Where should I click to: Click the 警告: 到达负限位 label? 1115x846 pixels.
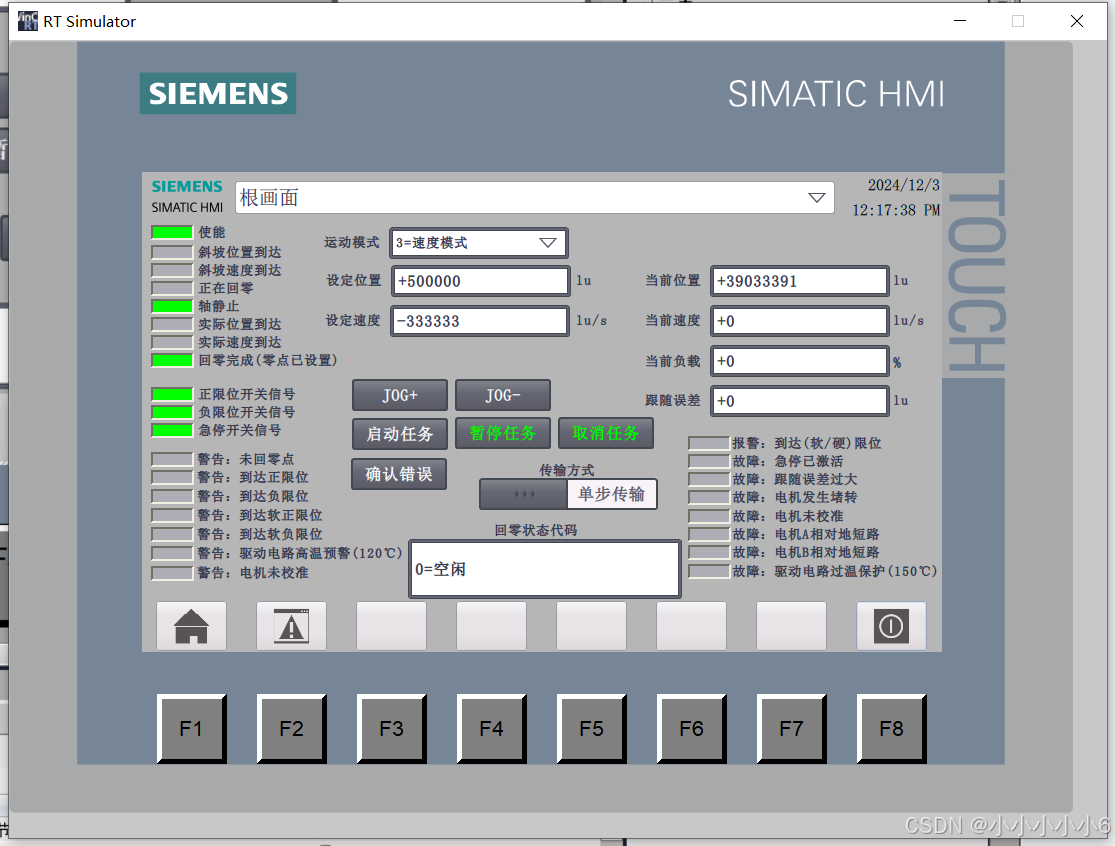coord(253,496)
